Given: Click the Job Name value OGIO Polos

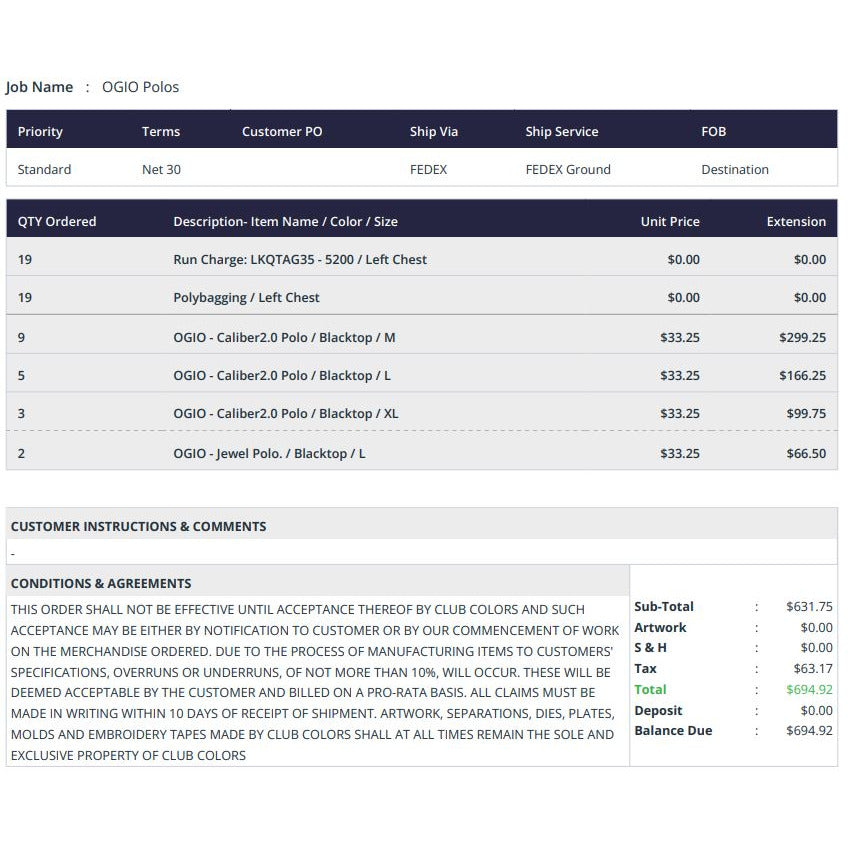Looking at the screenshot, I should click(x=140, y=87).
